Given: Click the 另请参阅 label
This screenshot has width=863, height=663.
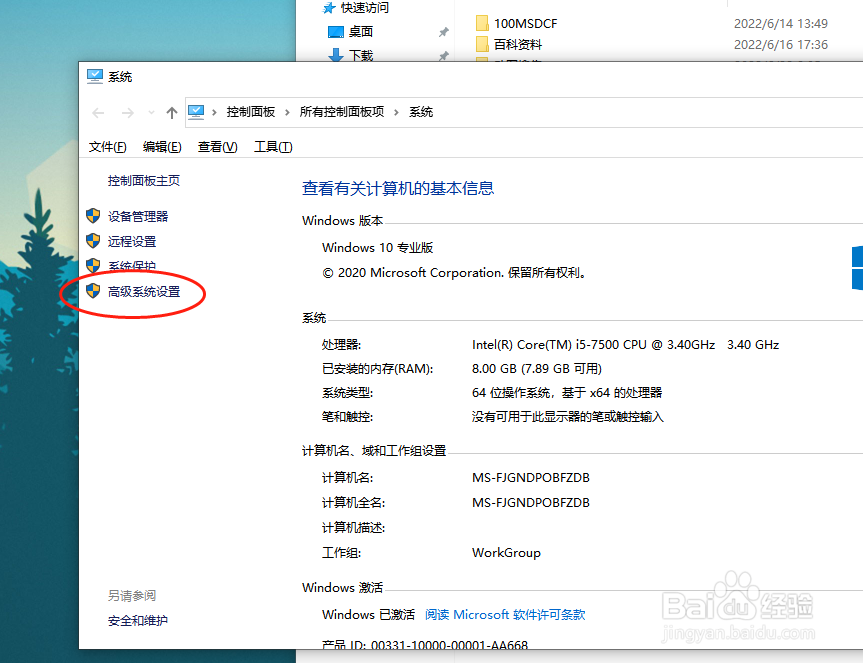Looking at the screenshot, I should [x=132, y=596].
